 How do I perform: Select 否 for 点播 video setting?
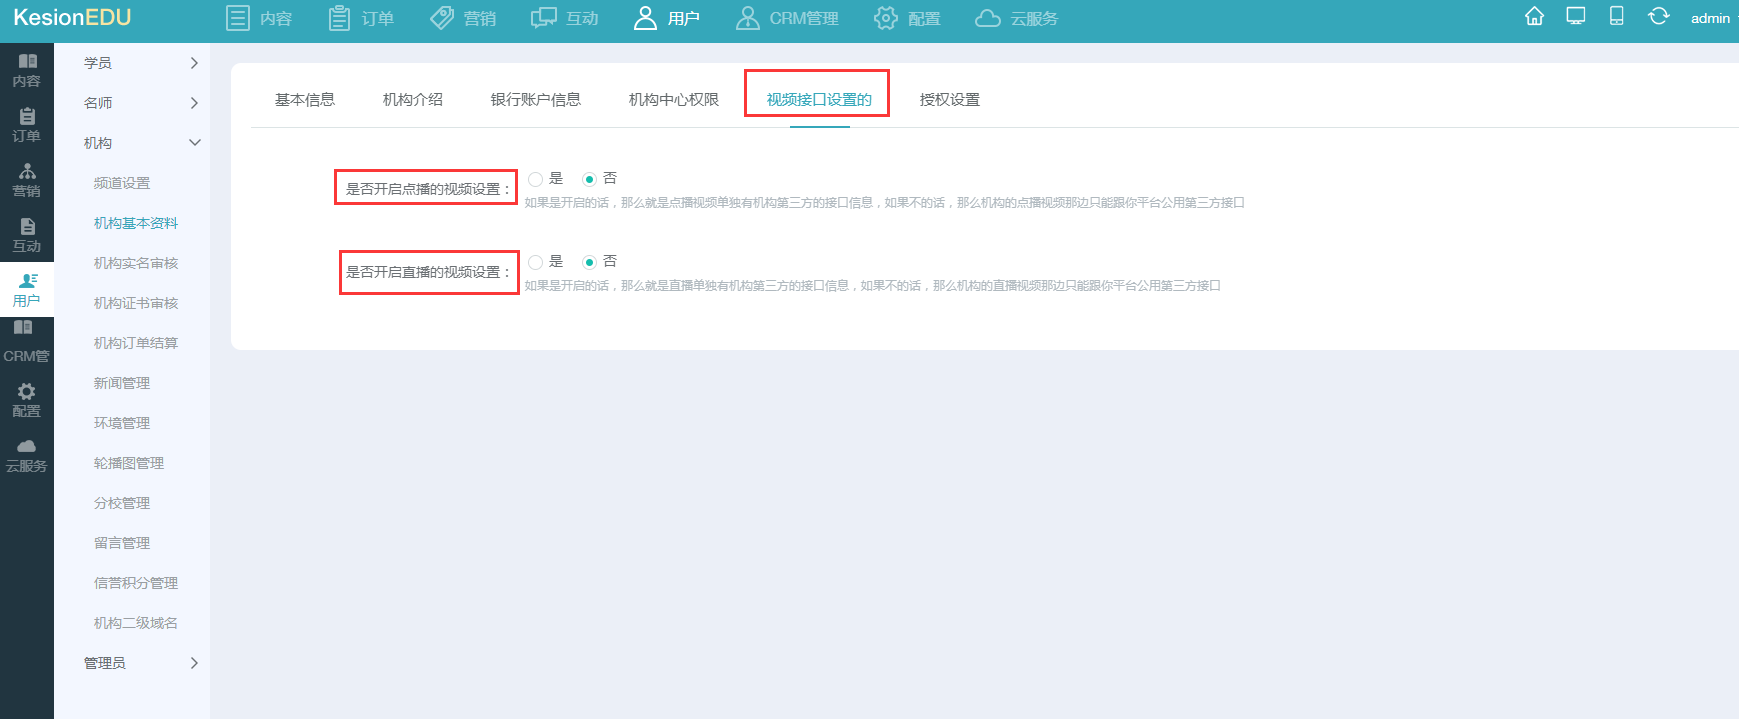point(590,179)
